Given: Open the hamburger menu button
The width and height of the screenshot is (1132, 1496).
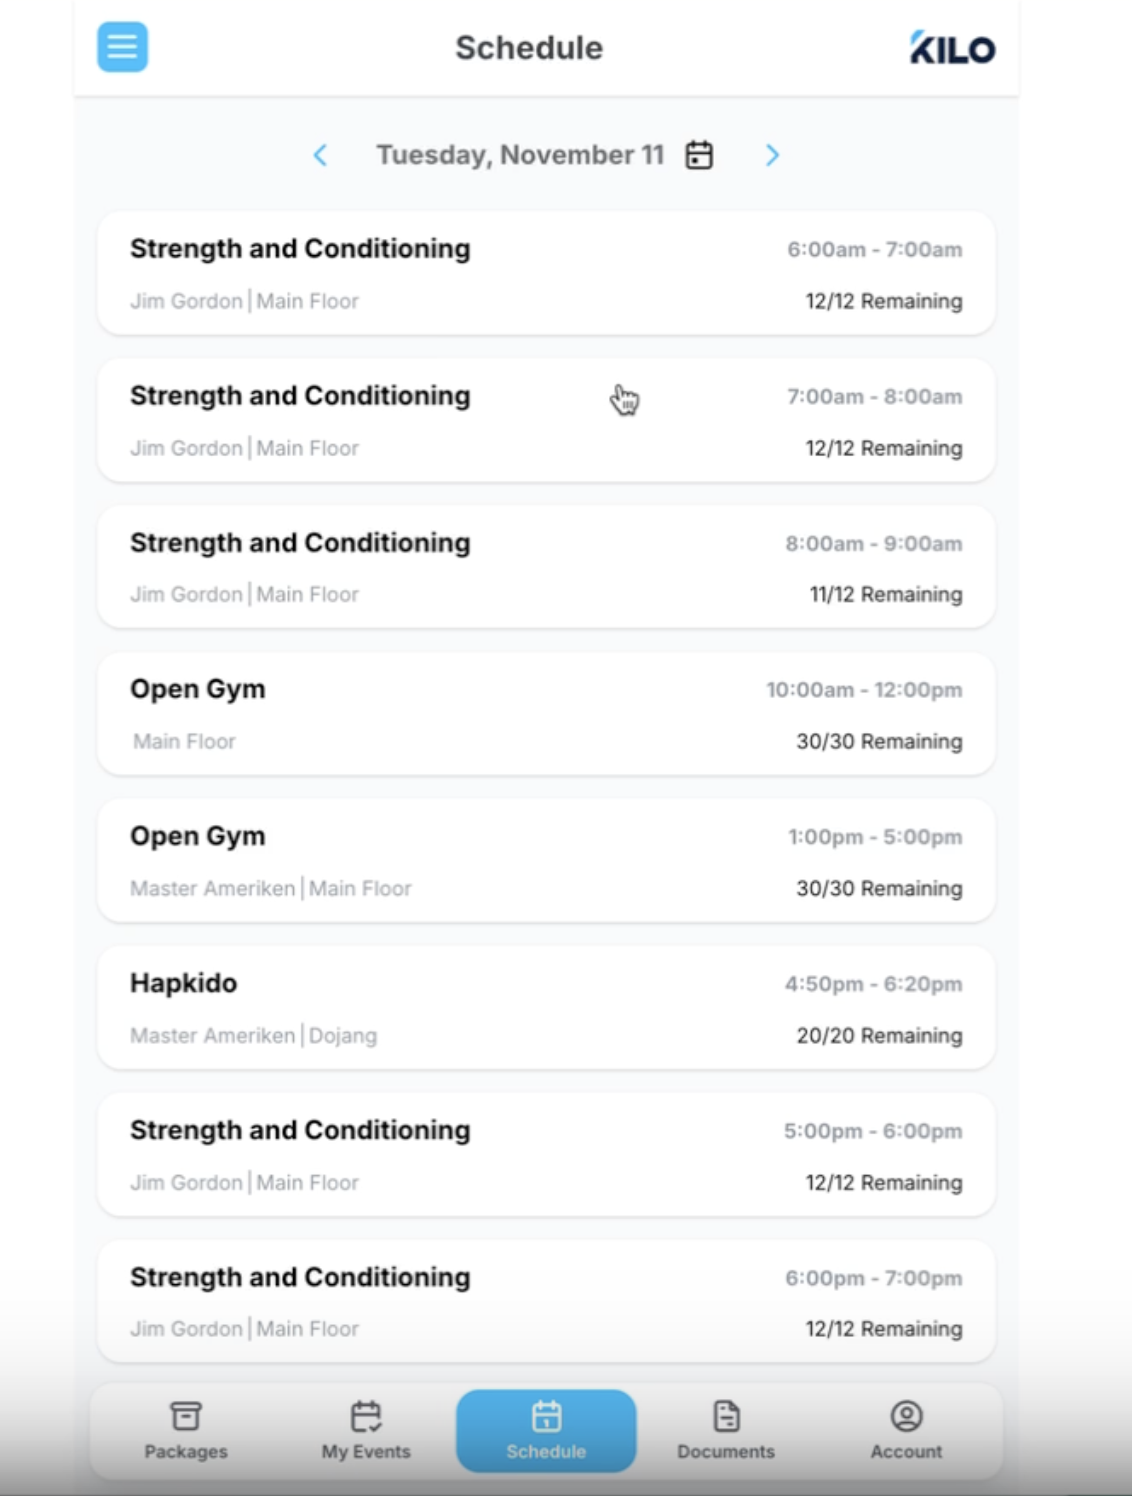Looking at the screenshot, I should (x=122, y=47).
